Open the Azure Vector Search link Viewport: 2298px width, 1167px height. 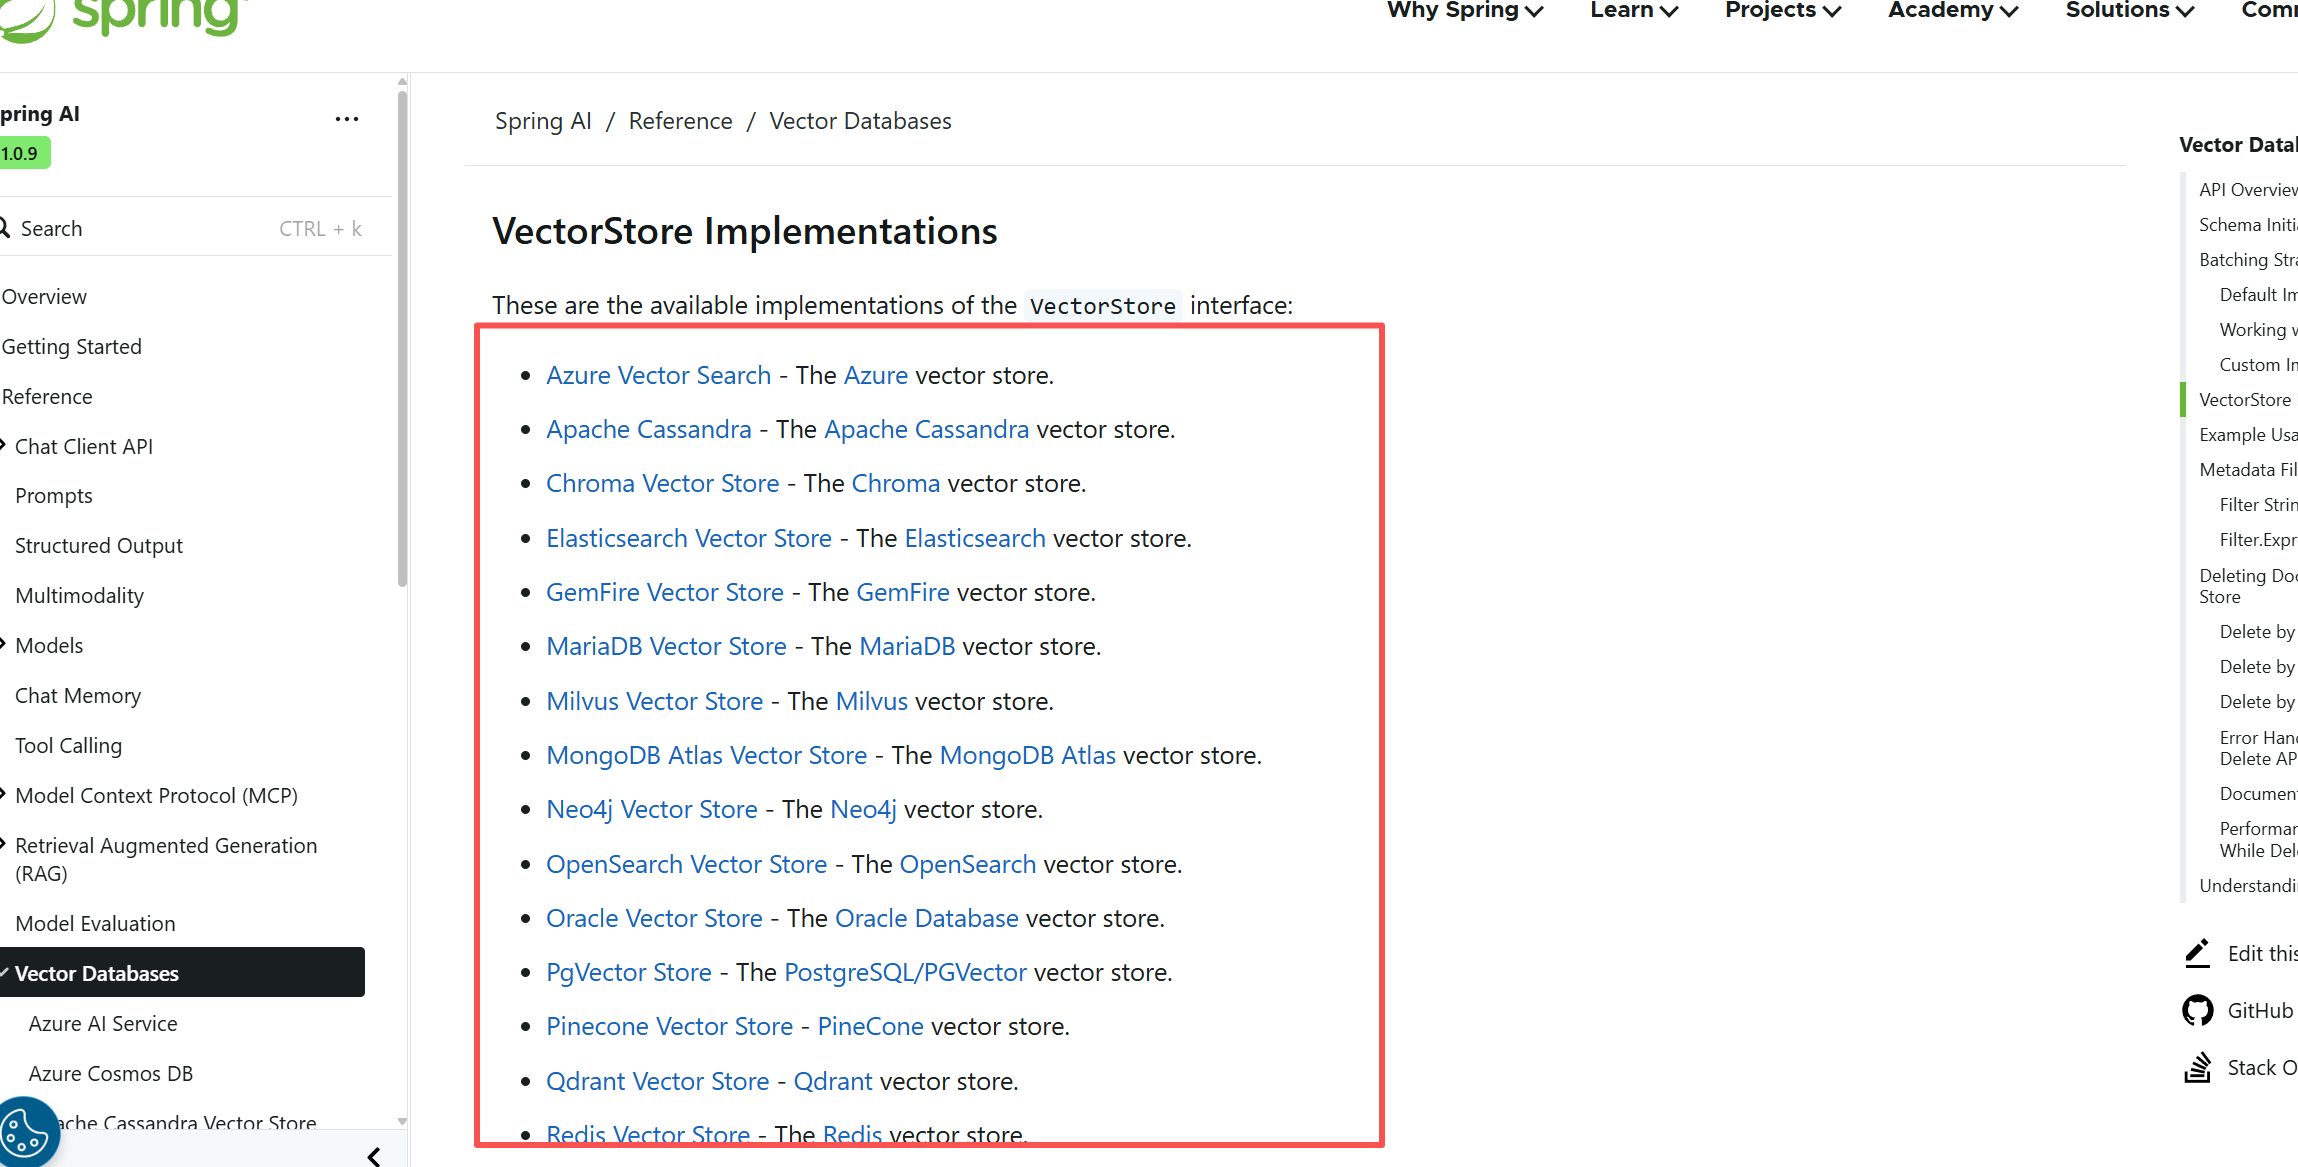pos(659,375)
